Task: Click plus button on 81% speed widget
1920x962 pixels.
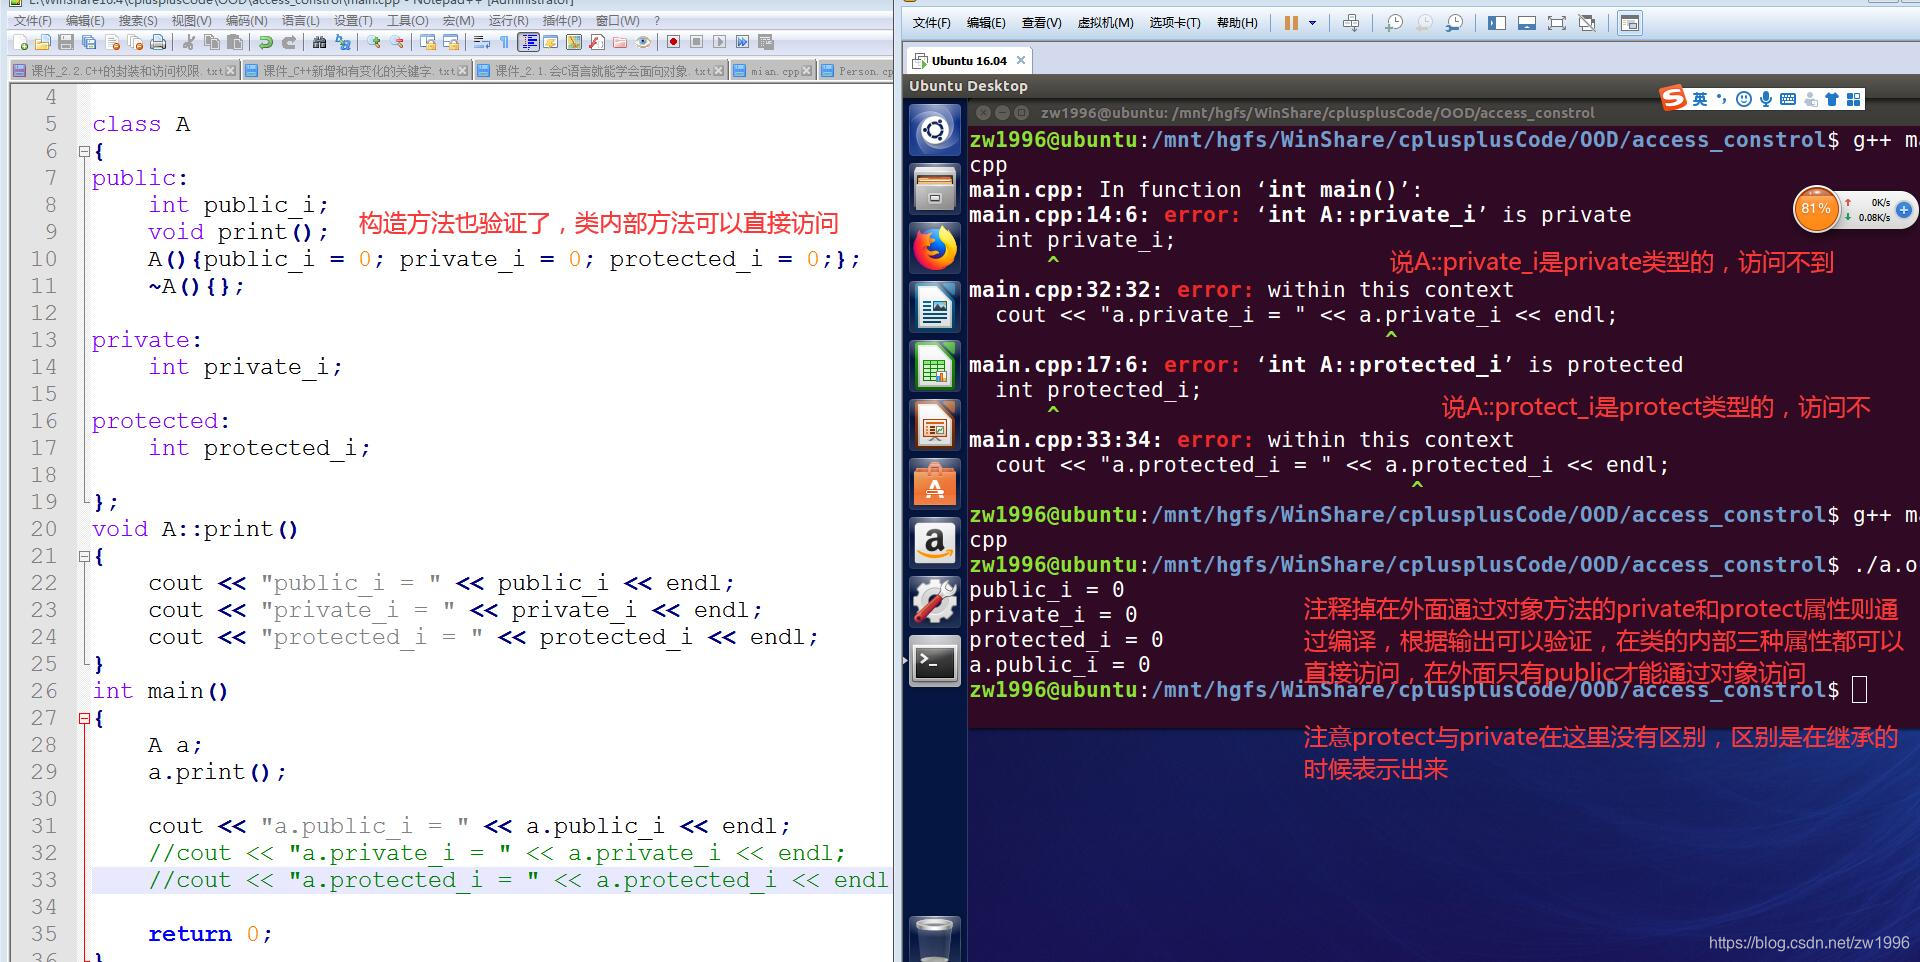Action: (x=1904, y=210)
